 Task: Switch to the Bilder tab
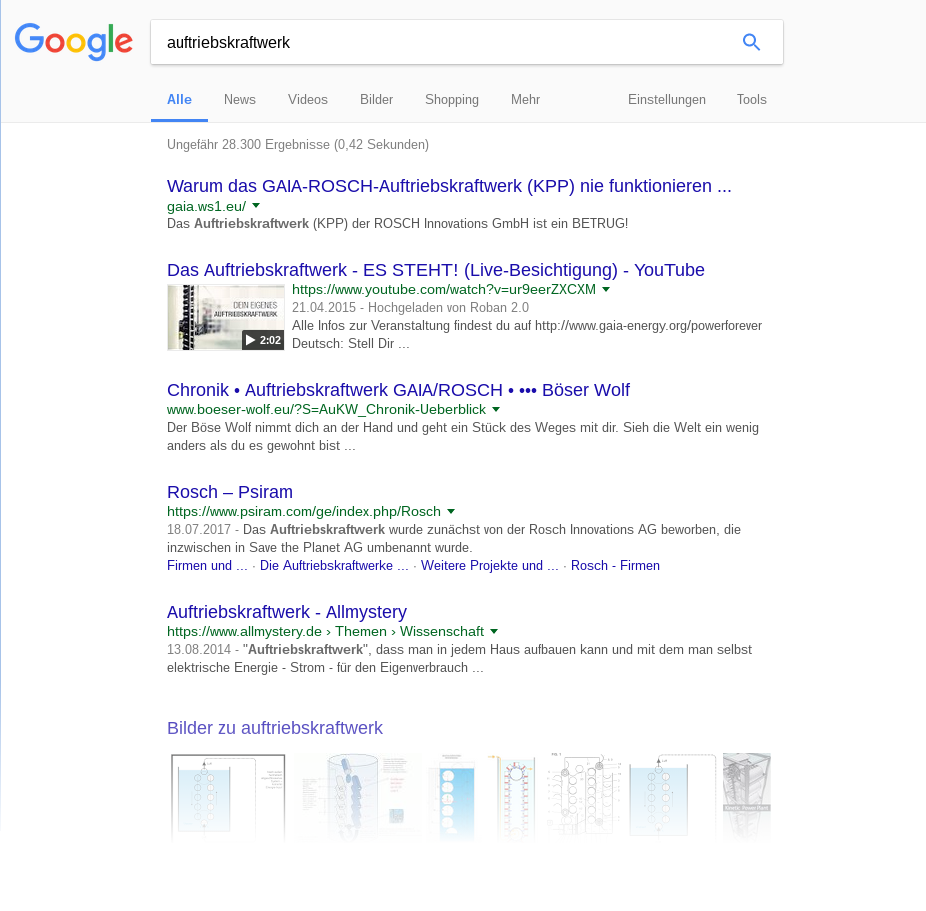376,99
